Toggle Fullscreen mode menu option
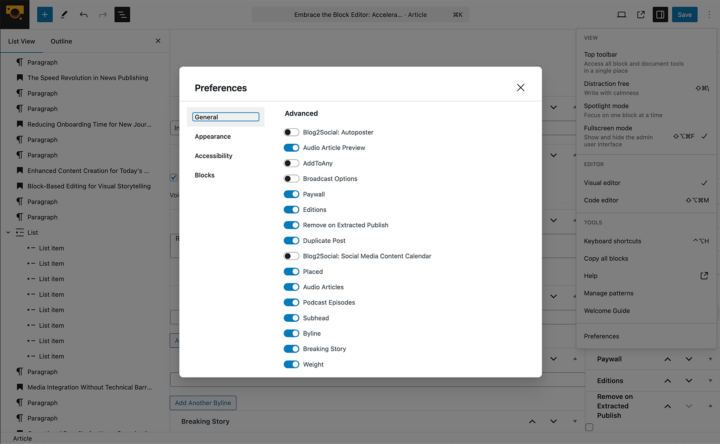 (x=646, y=135)
